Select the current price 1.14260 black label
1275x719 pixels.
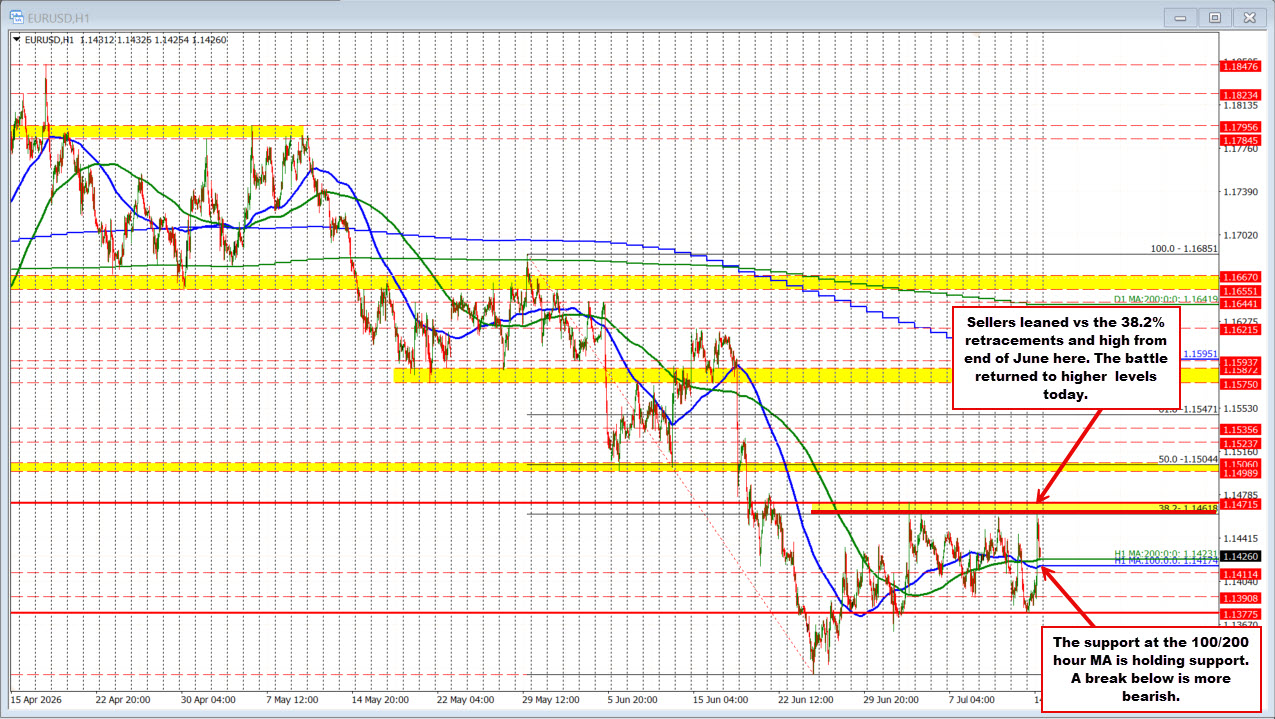coord(1240,556)
